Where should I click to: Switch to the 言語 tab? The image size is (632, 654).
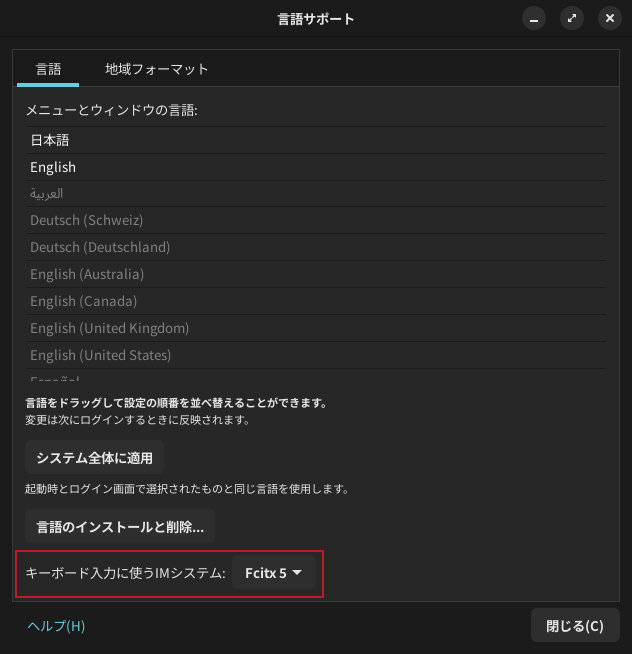[48, 69]
